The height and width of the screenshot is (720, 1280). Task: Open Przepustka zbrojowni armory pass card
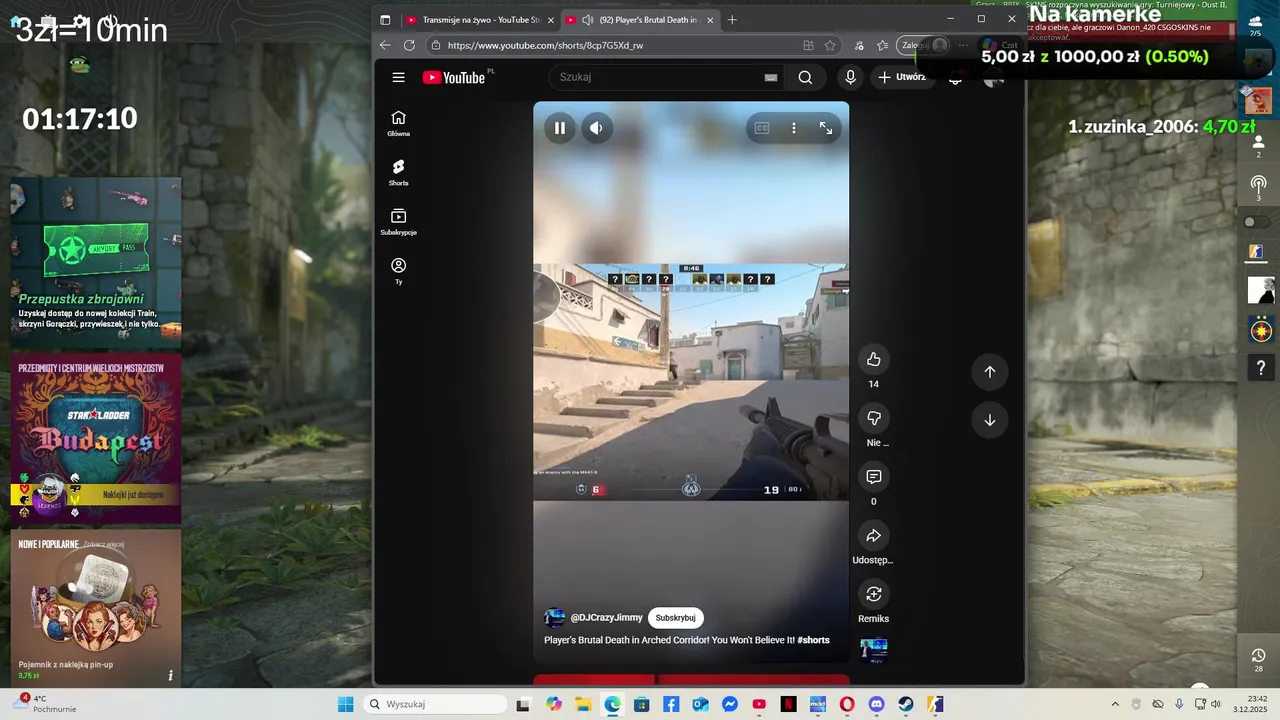(96, 261)
